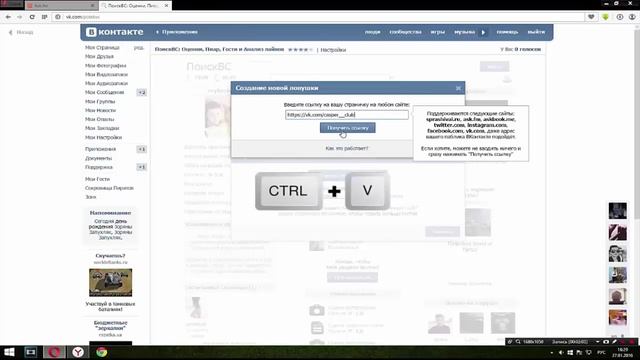Open Приложения in left sidebar

[100, 149]
